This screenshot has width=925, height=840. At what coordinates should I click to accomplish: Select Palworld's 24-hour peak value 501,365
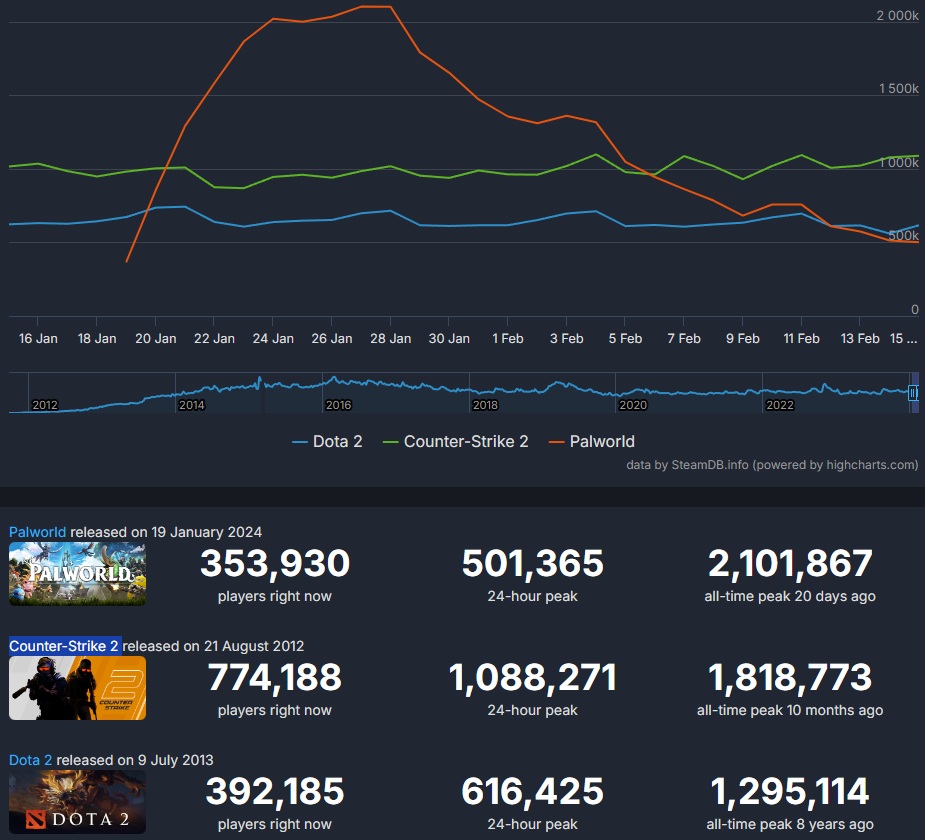pos(533,563)
